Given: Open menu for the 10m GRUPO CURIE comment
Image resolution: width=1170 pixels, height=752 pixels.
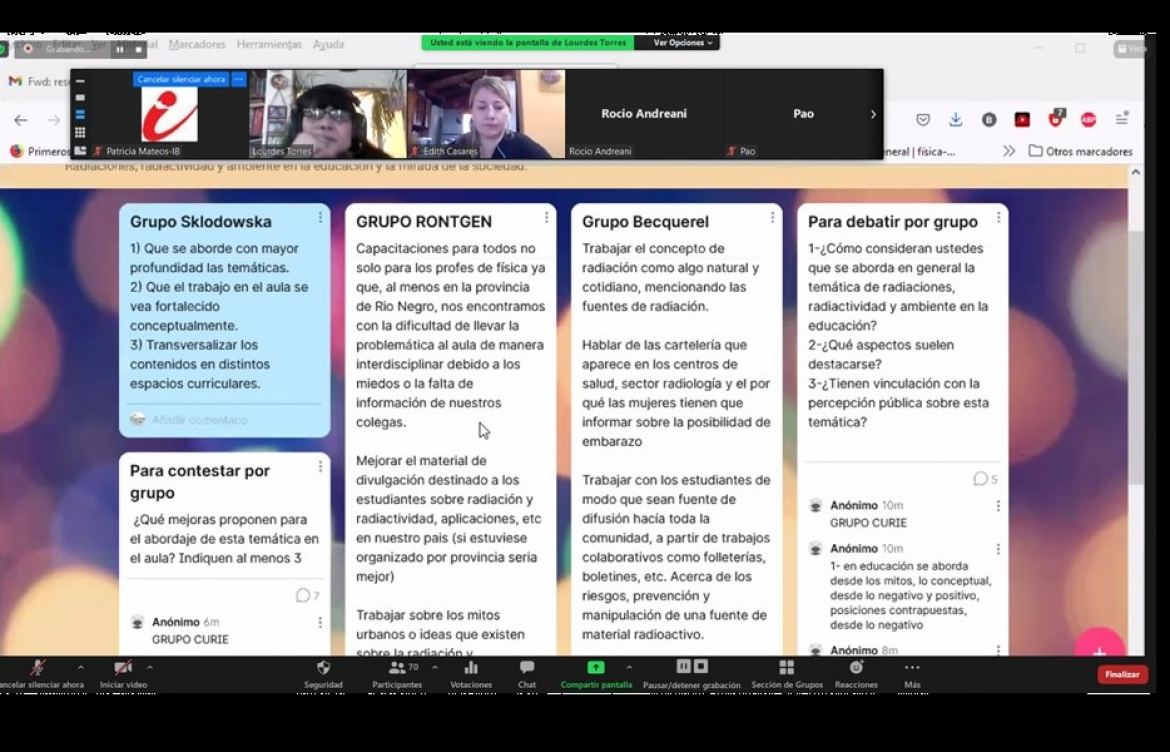Looking at the screenshot, I should (x=998, y=506).
